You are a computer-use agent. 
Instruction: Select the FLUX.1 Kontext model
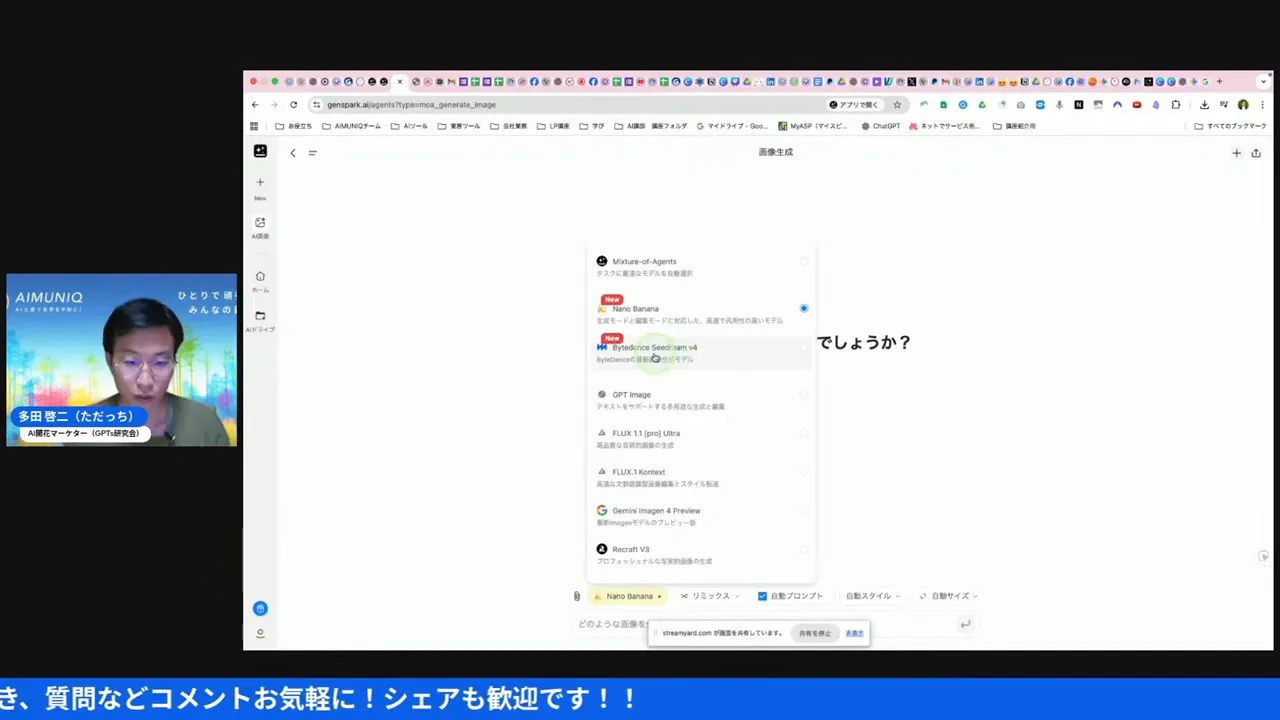click(700, 477)
